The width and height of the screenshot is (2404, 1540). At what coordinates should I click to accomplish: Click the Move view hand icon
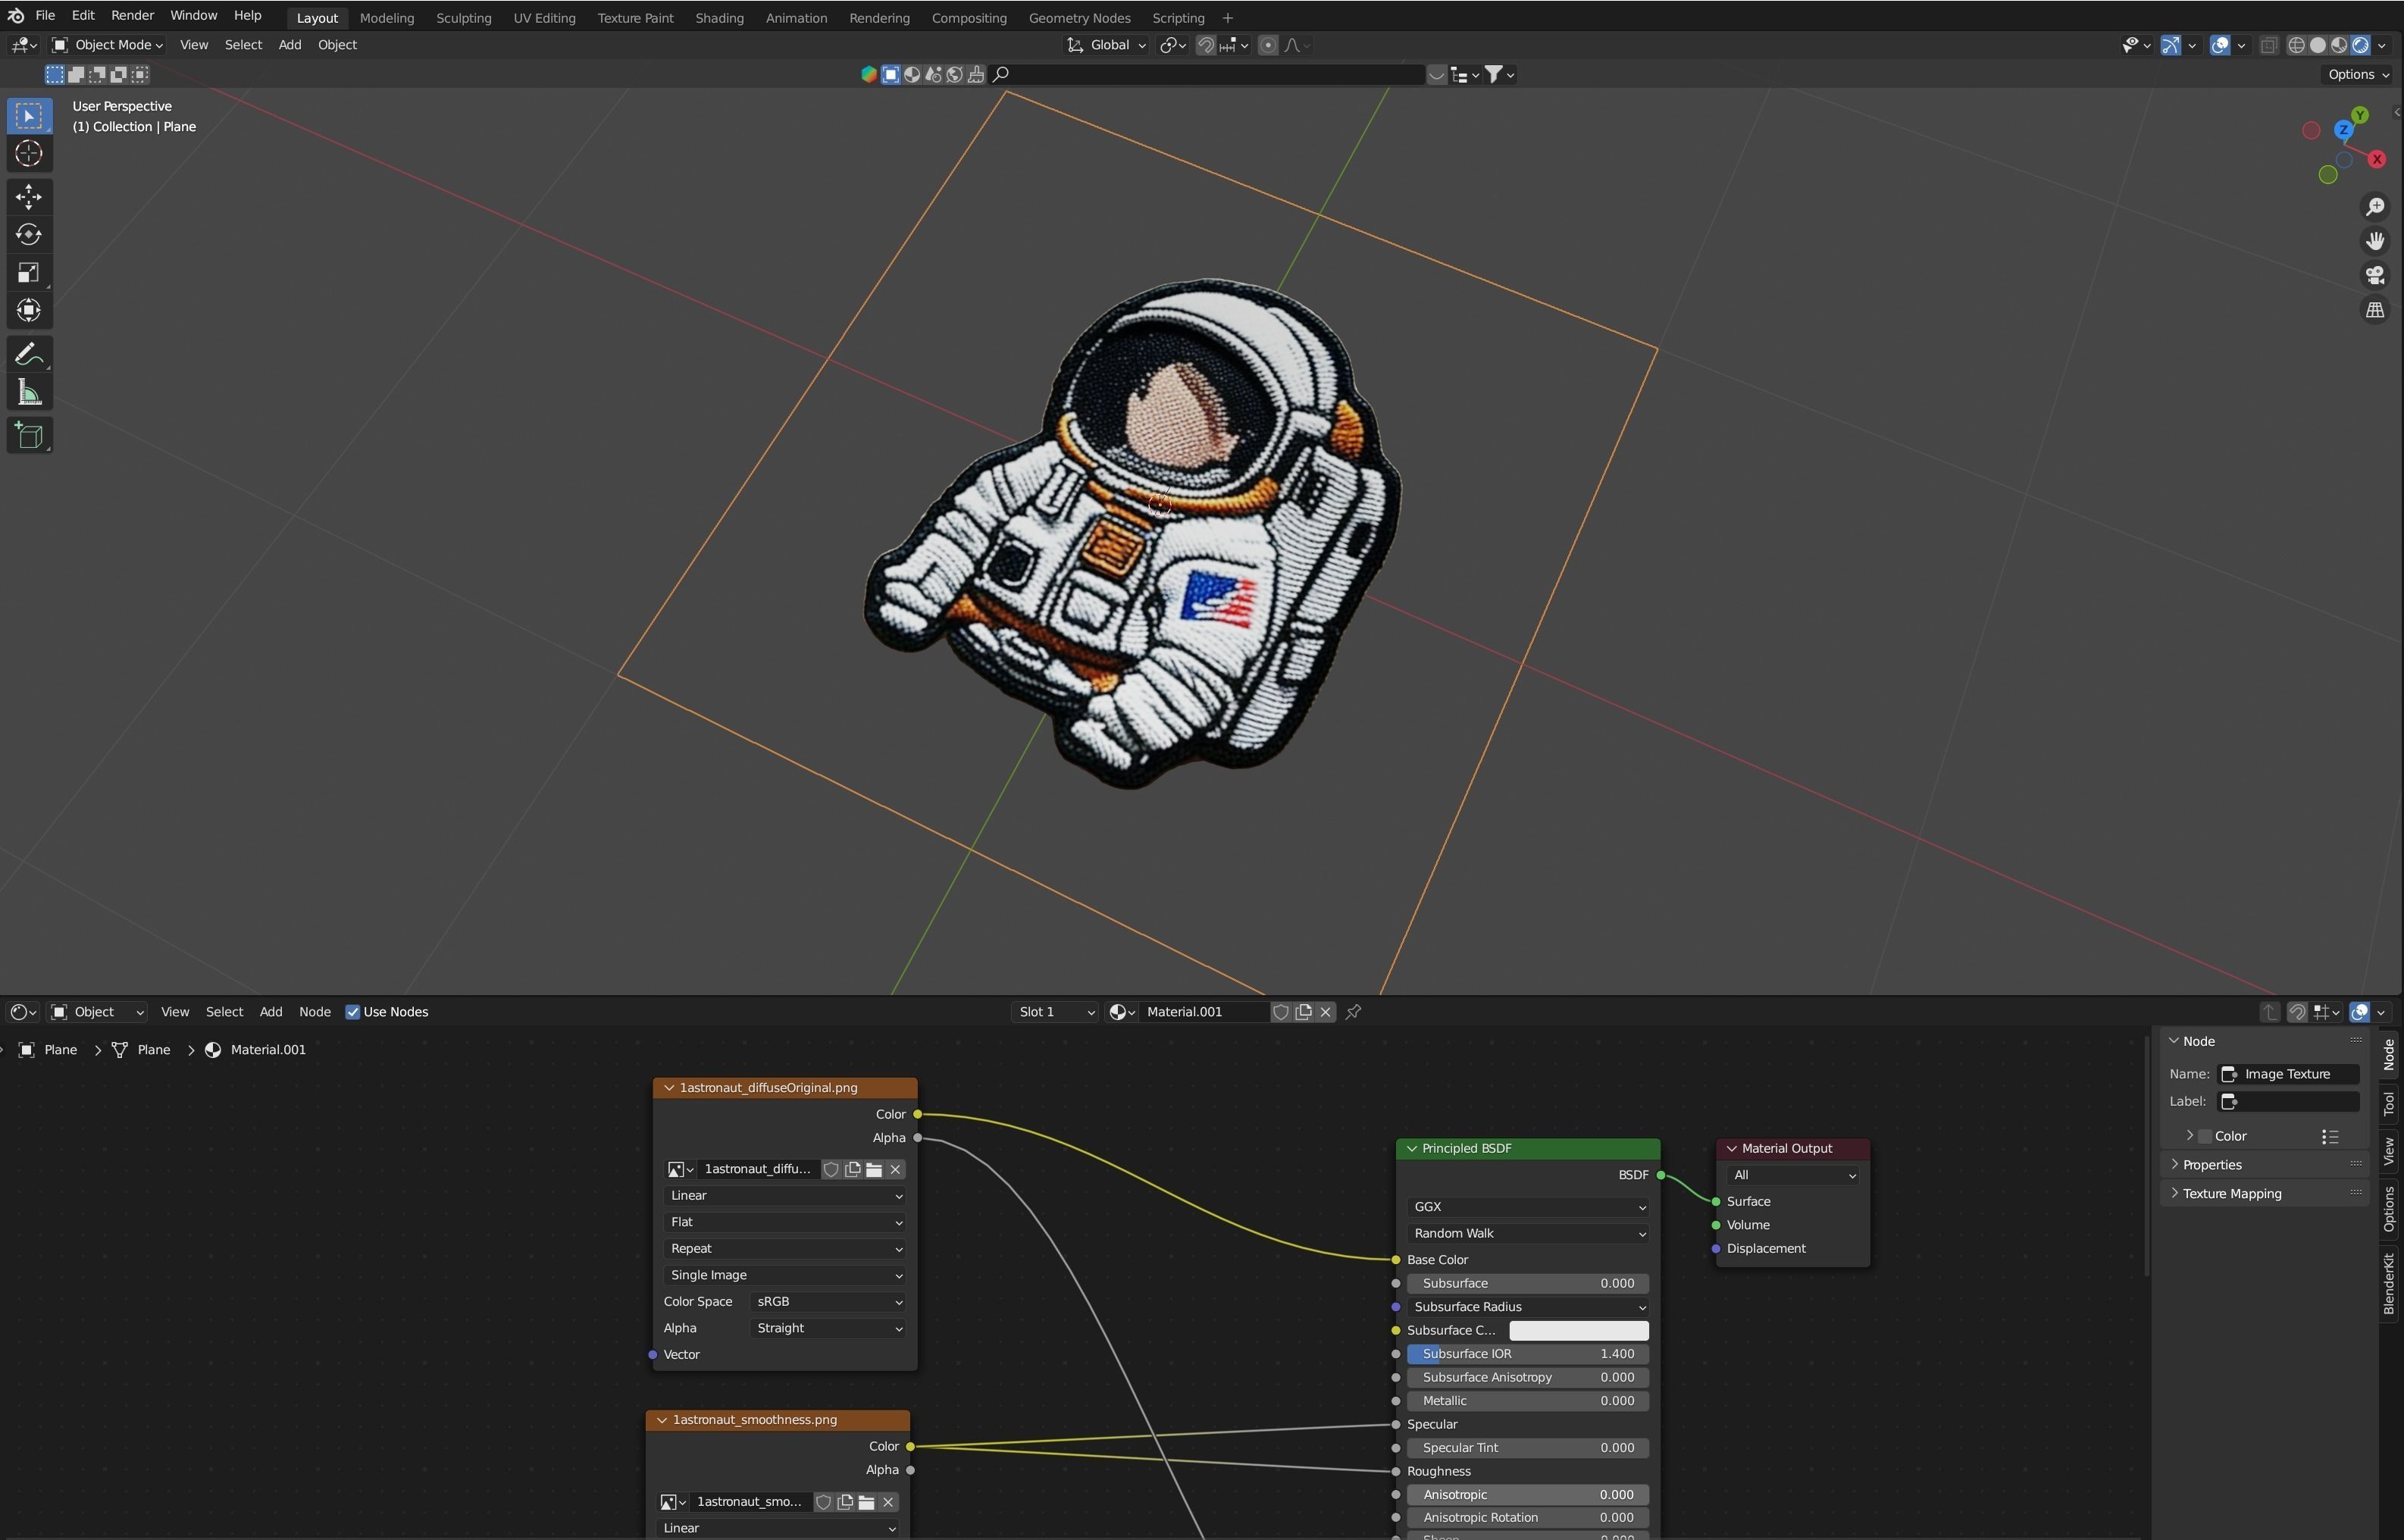(x=2374, y=241)
